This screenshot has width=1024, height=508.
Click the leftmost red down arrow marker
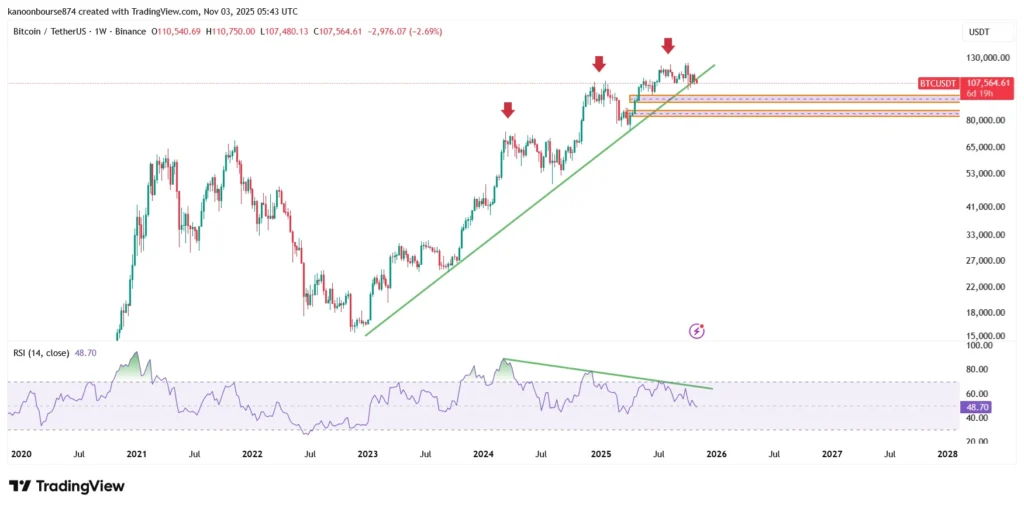508,110
